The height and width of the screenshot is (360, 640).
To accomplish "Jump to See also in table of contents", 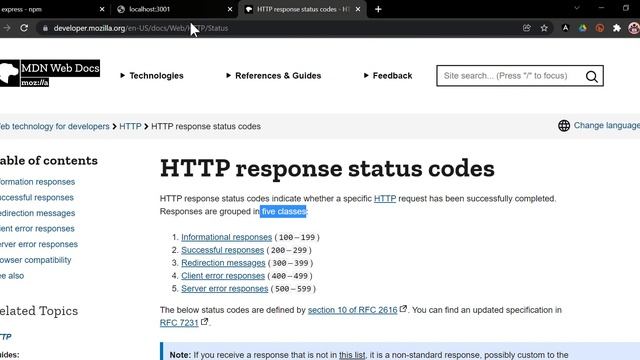I will 12,276.
